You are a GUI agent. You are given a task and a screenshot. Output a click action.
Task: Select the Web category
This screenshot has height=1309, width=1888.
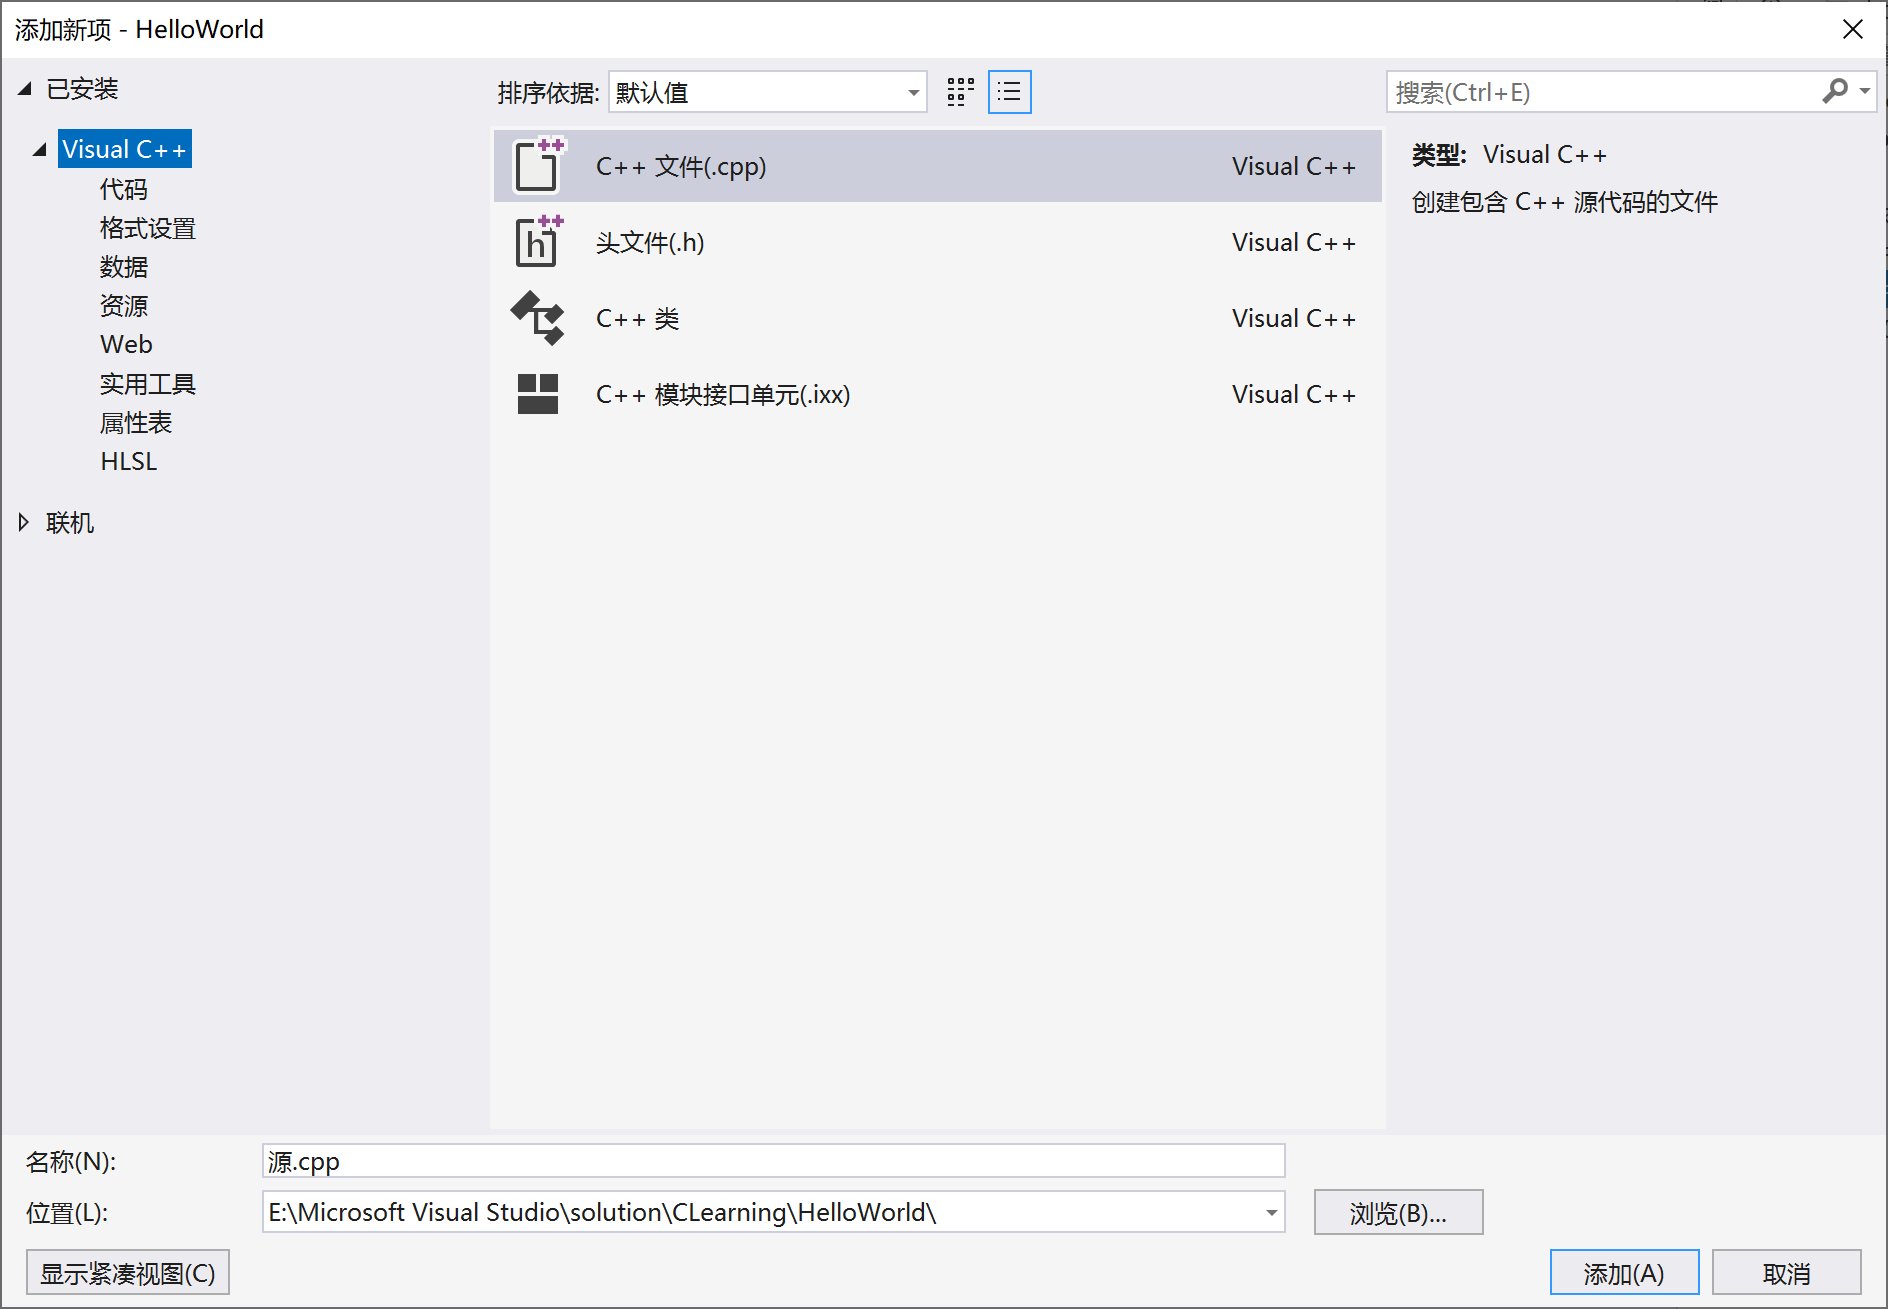pyautogui.click(x=126, y=344)
